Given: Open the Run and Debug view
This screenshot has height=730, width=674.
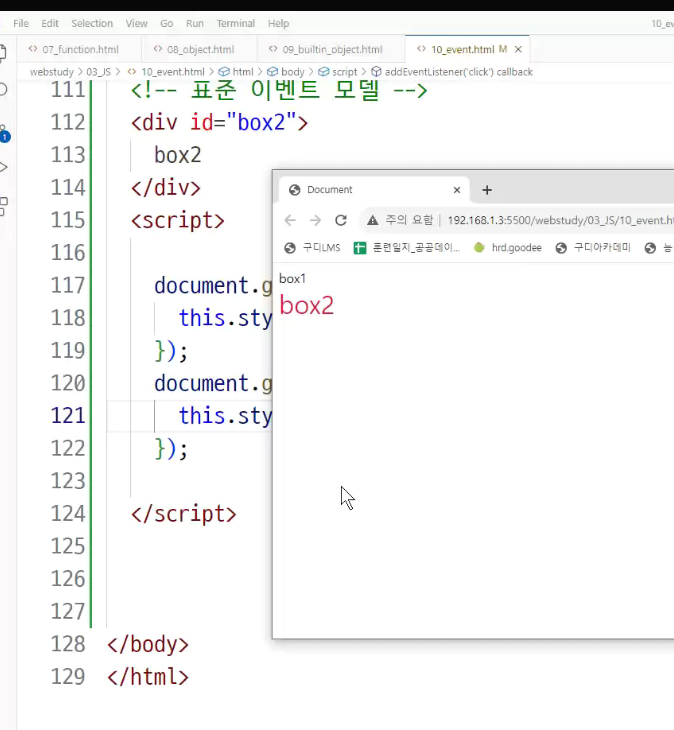Looking at the screenshot, I should [x=4, y=167].
